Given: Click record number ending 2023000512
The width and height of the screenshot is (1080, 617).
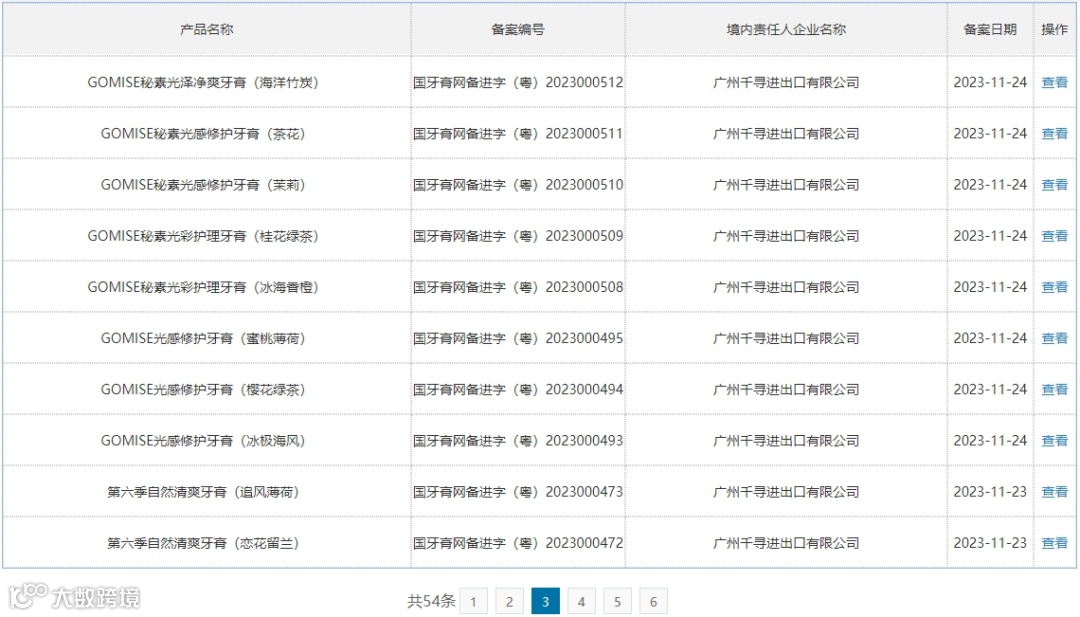Looking at the screenshot, I should pyautogui.click(x=518, y=83).
